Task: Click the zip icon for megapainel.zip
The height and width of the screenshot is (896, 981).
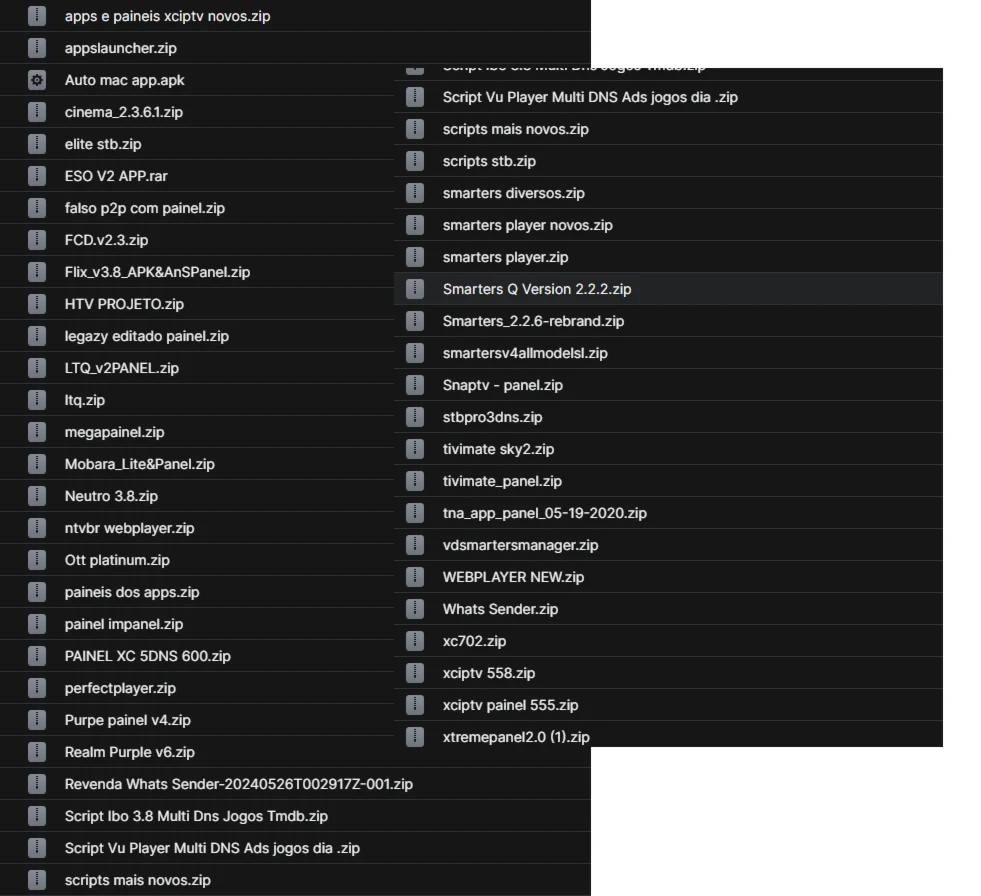Action: 37,432
